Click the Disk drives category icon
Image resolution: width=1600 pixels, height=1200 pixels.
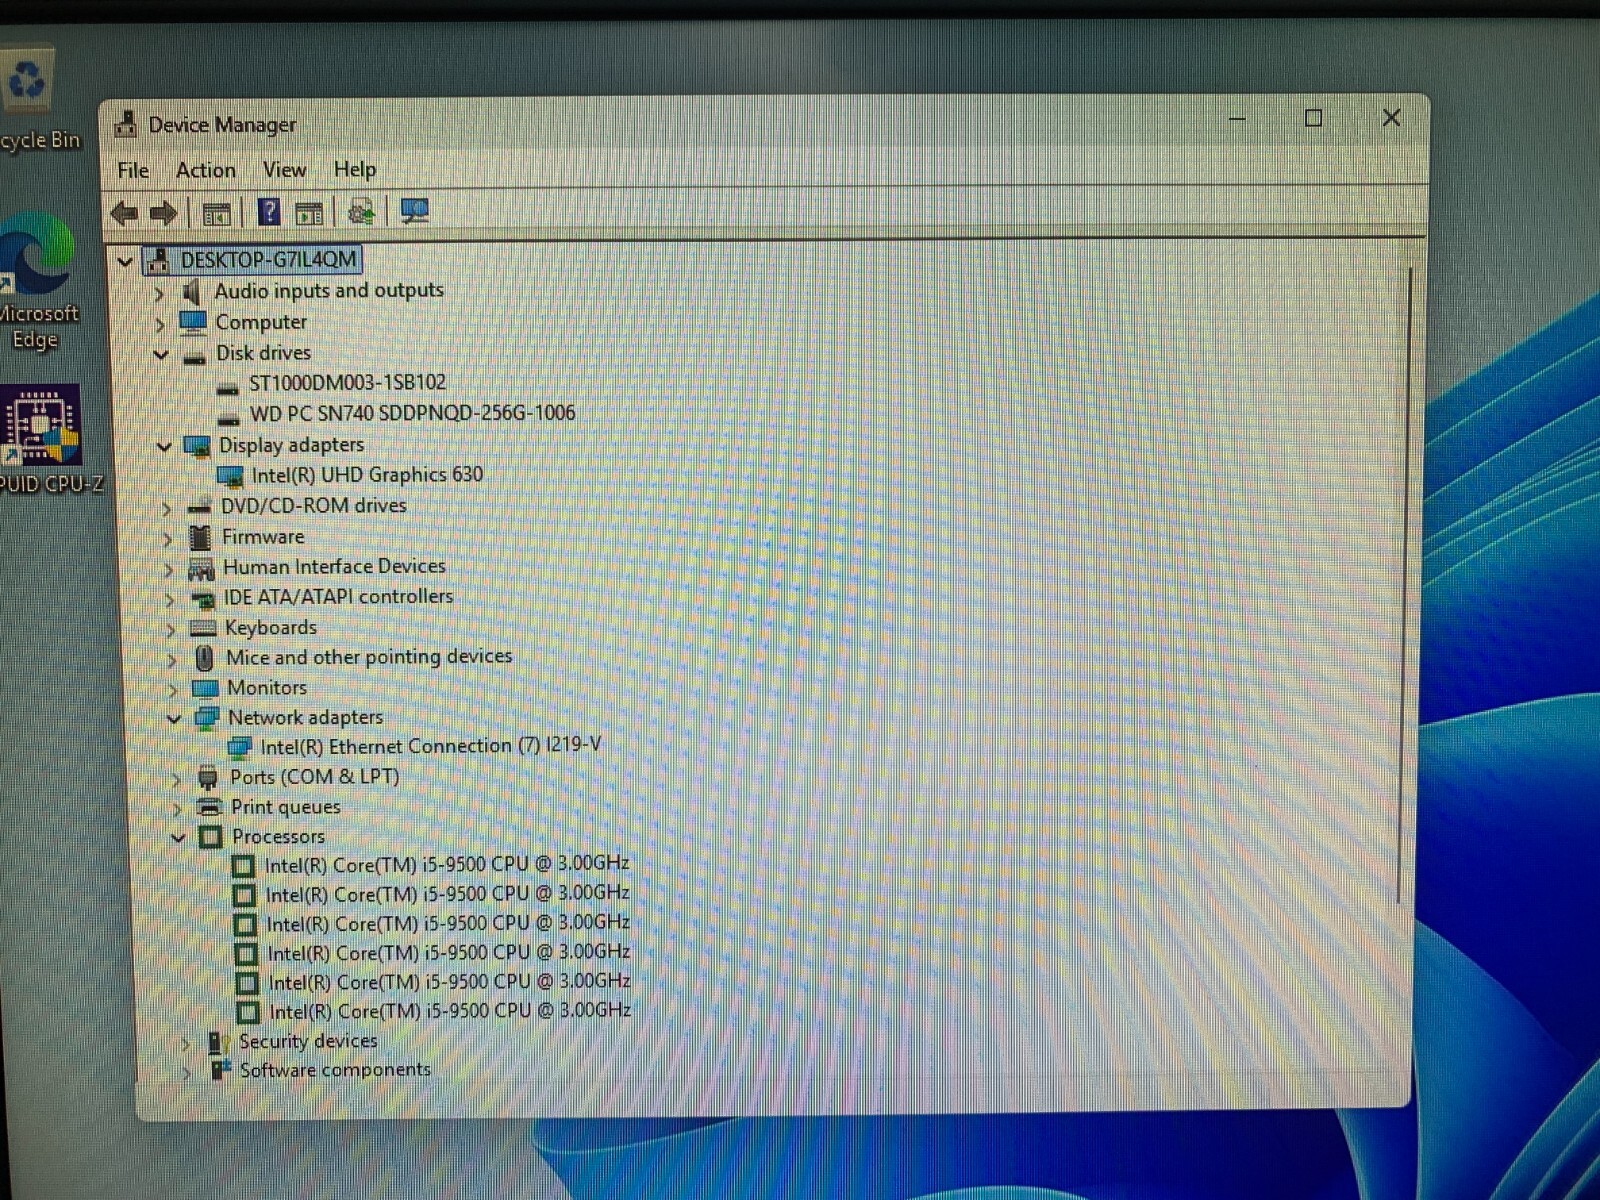pyautogui.click(x=194, y=355)
